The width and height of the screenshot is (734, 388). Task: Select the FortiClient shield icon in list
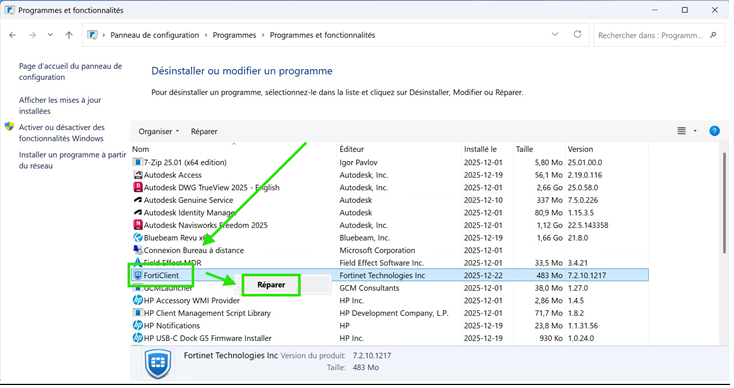coord(138,275)
